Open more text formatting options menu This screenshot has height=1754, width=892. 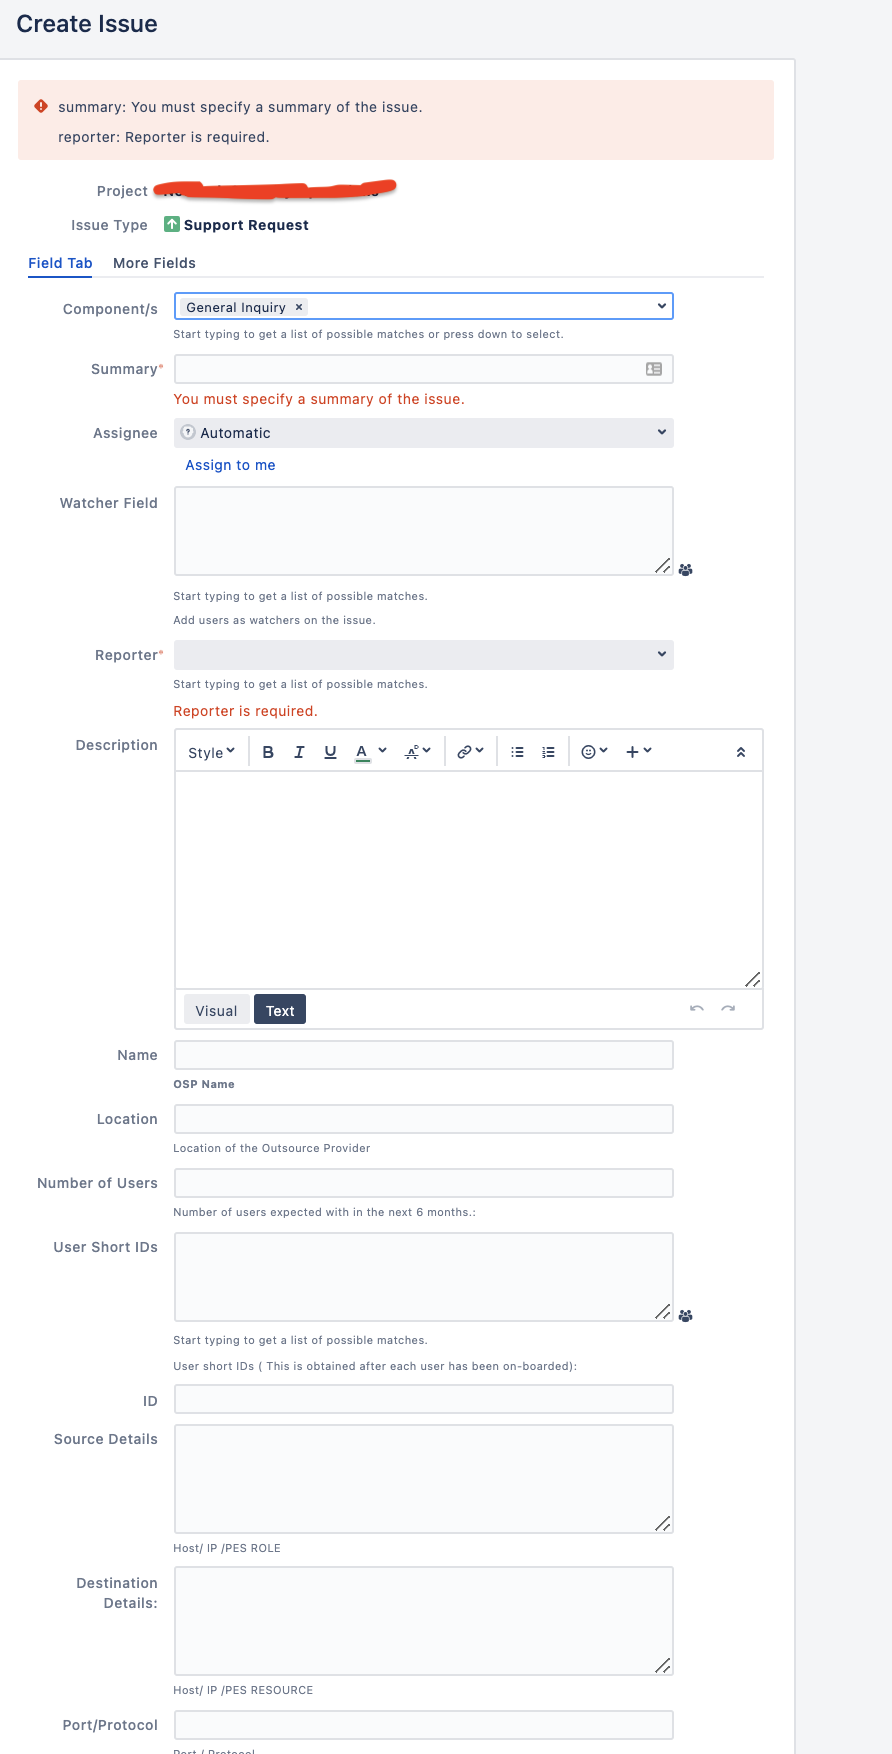point(418,752)
